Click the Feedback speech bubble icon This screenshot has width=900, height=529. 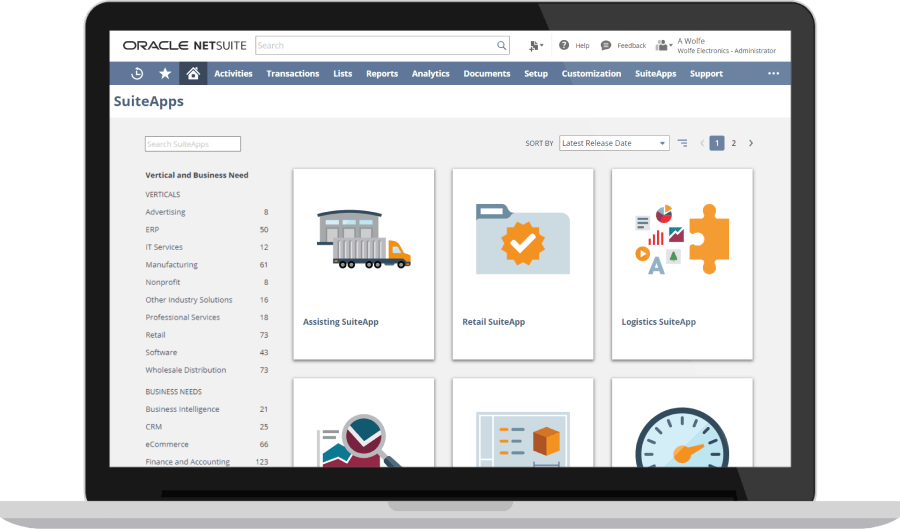[x=606, y=45]
